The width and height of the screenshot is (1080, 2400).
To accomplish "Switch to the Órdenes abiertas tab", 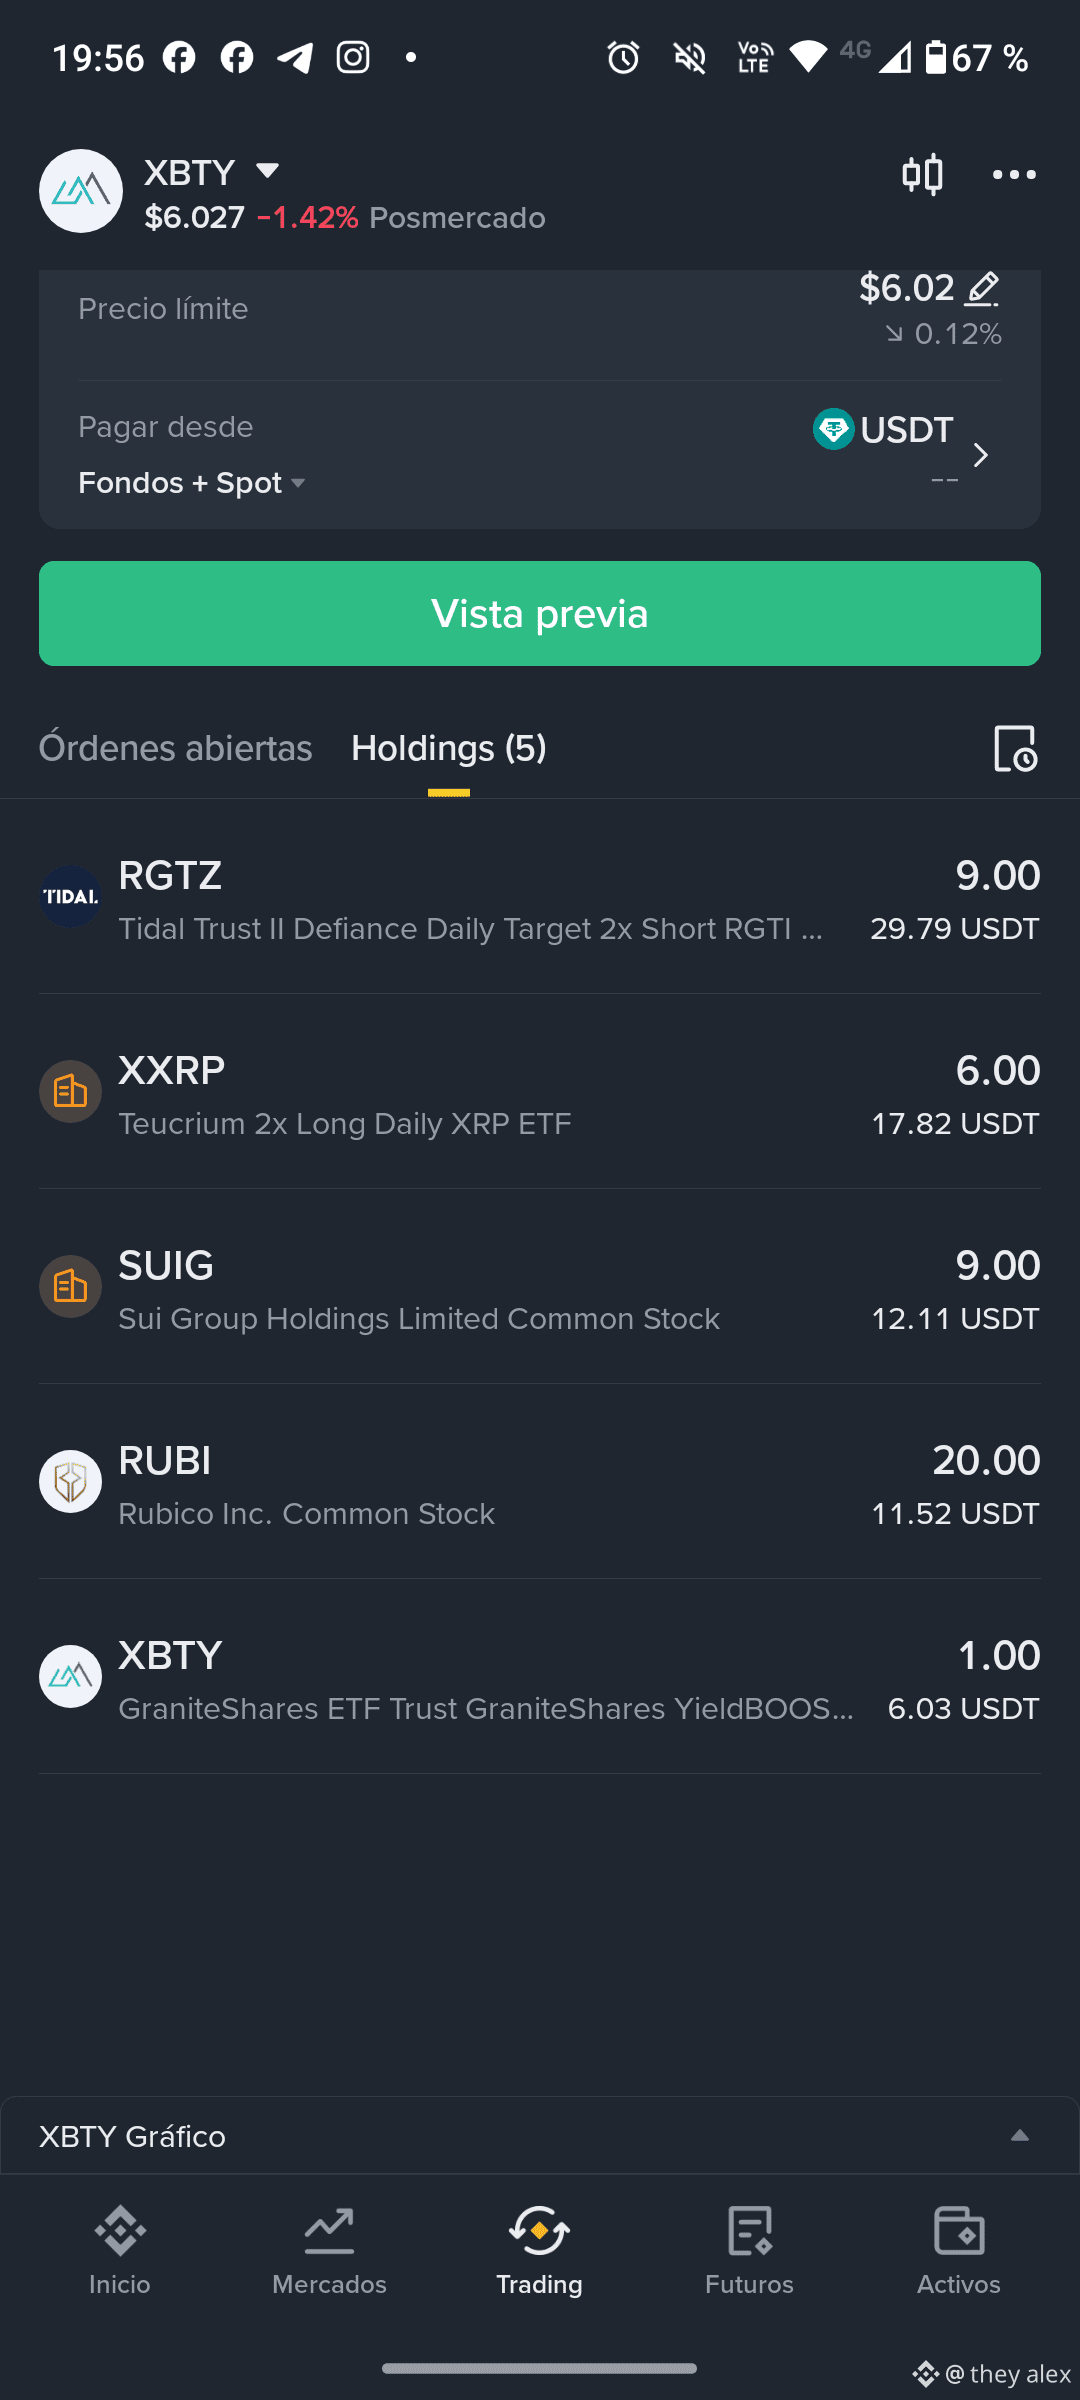I will 175,748.
